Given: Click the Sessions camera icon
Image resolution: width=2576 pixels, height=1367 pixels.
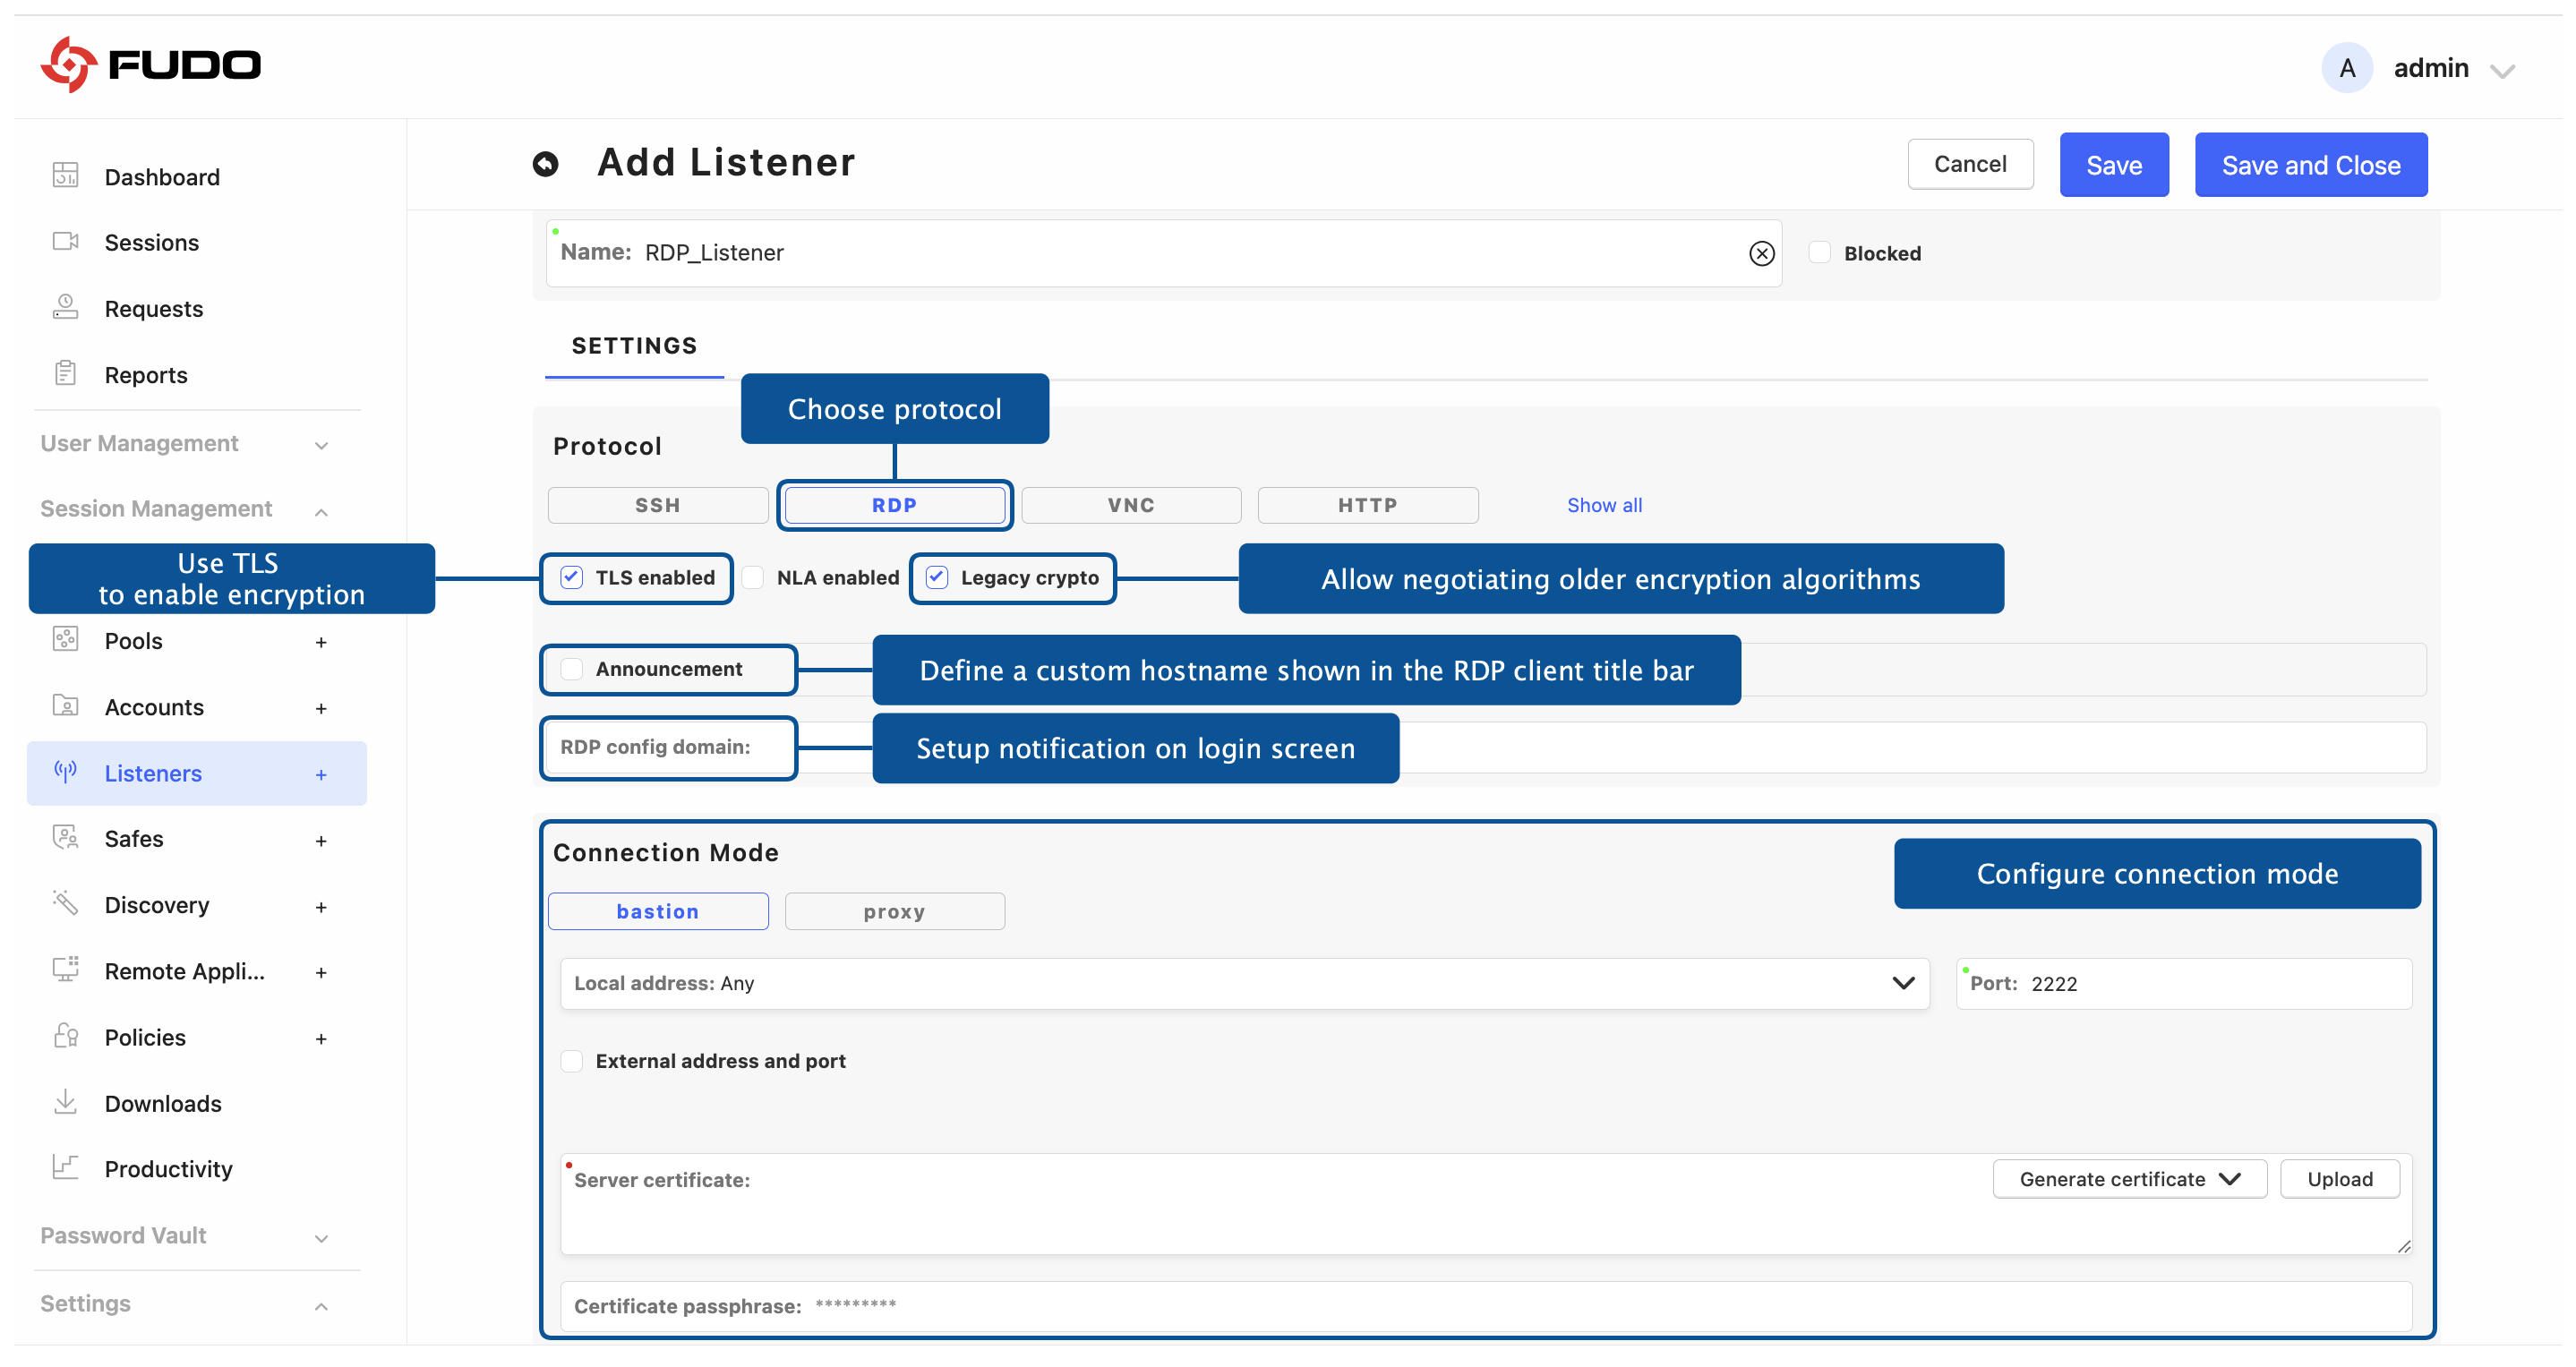Looking at the screenshot, I should [66, 241].
